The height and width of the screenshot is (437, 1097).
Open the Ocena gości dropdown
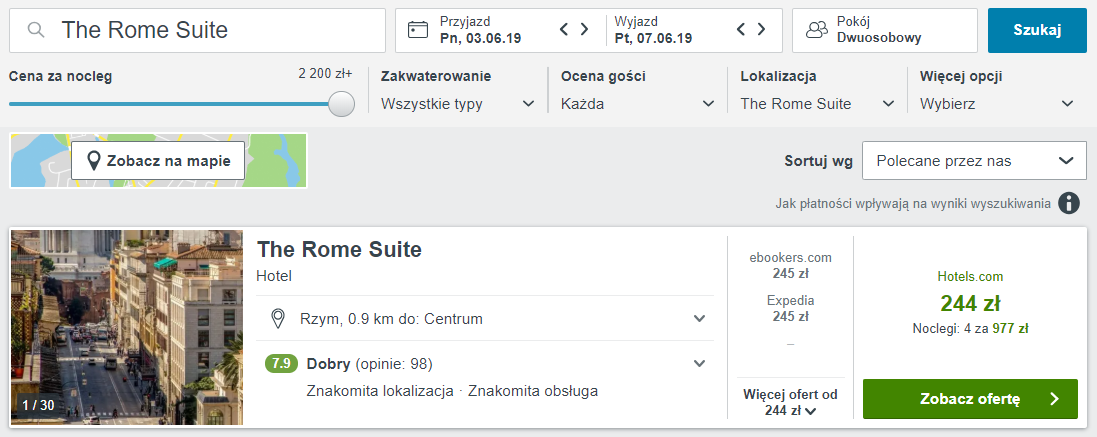tap(637, 104)
